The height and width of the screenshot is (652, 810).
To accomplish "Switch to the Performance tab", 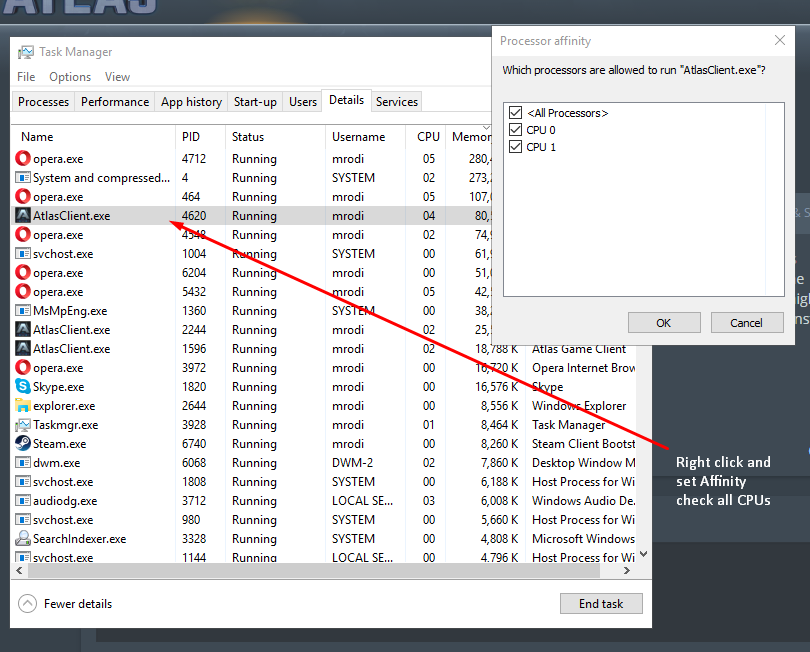I will tap(115, 102).
